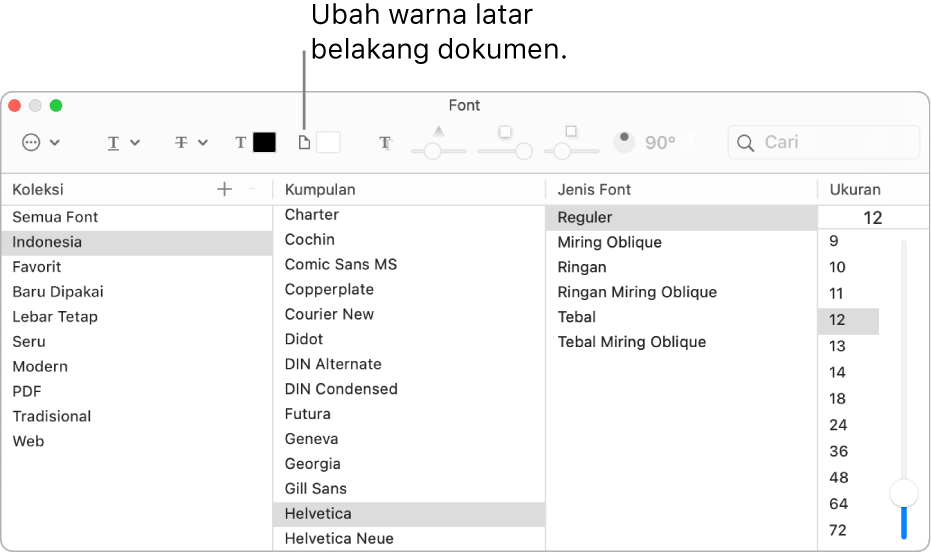The height and width of the screenshot is (553, 931).
Task: Click the underline text style icon
Action: pyautogui.click(x=113, y=143)
